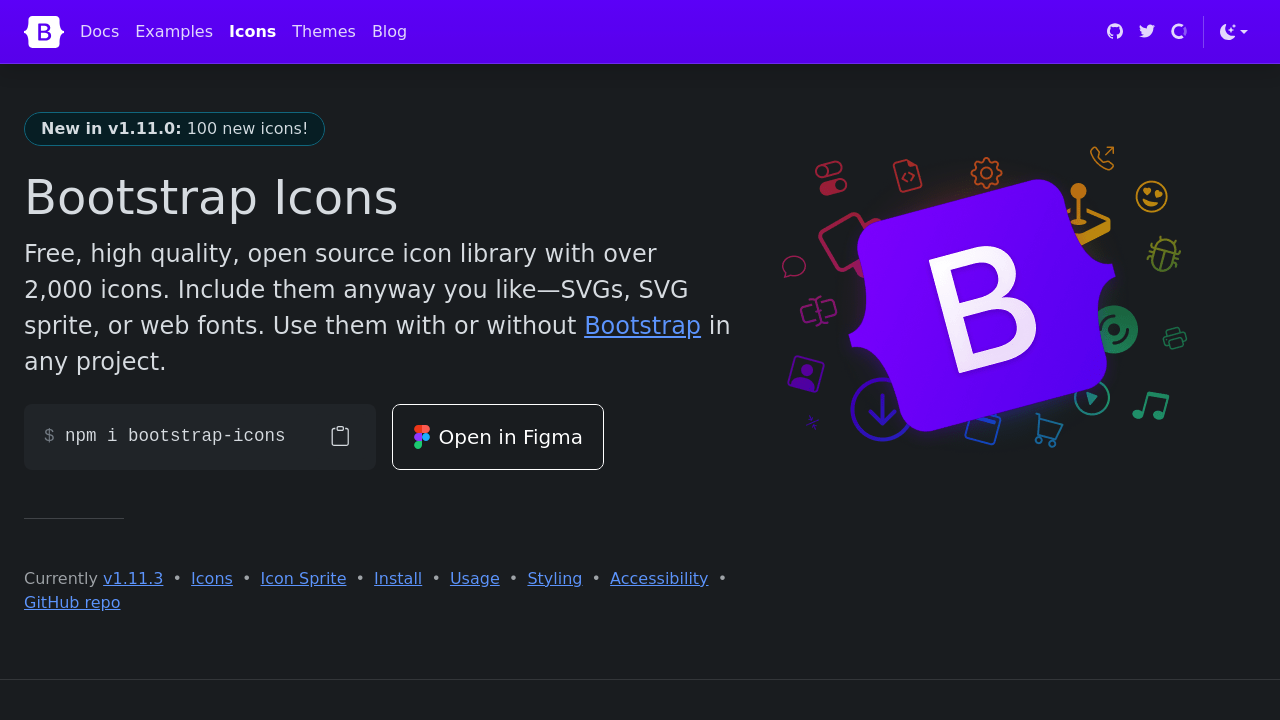Click the Bootstrap logo in navbar
The image size is (1280, 720).
[x=44, y=32]
